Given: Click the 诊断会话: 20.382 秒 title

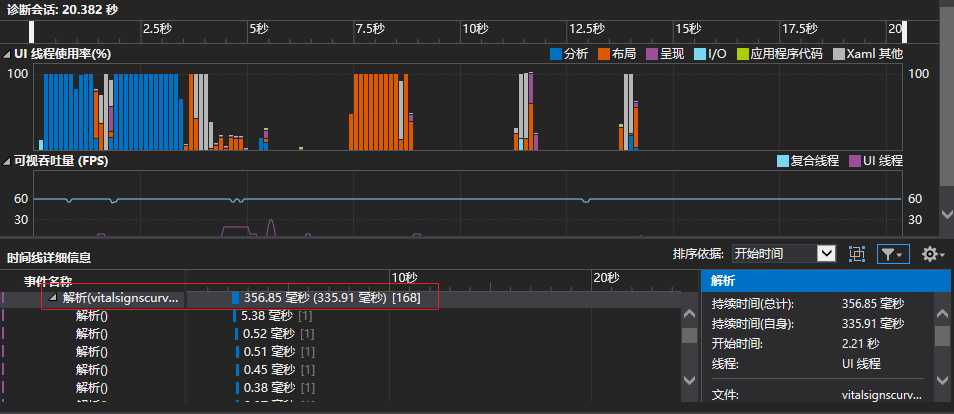Looking at the screenshot, I should click(x=62, y=9).
